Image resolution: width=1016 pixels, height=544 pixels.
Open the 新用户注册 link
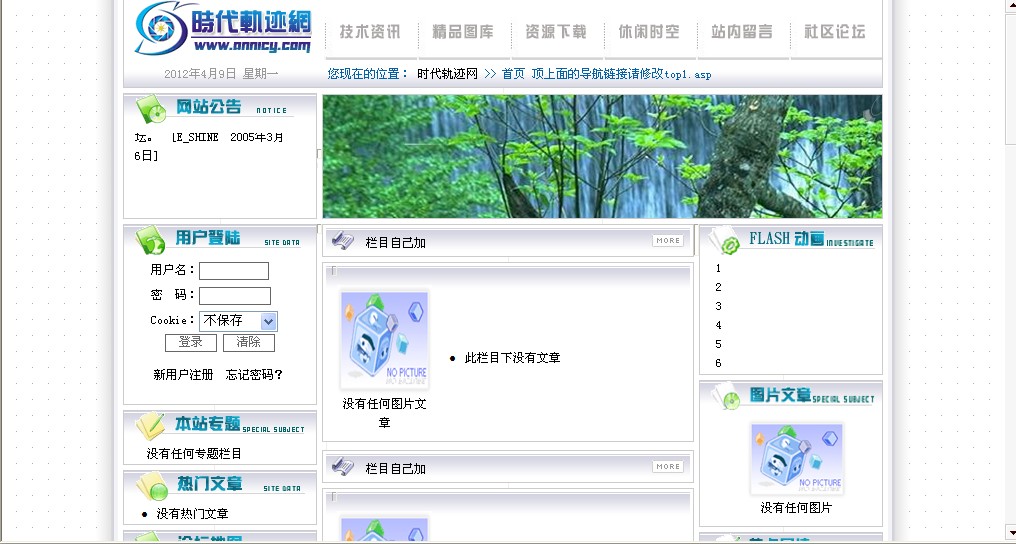coord(183,374)
